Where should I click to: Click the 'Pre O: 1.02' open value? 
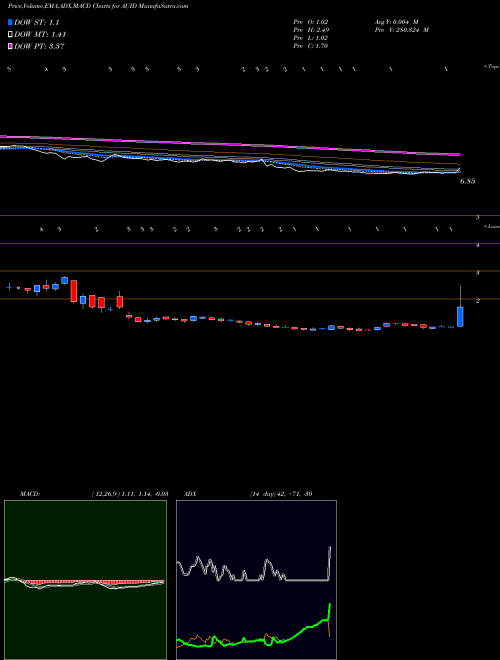point(311,22)
